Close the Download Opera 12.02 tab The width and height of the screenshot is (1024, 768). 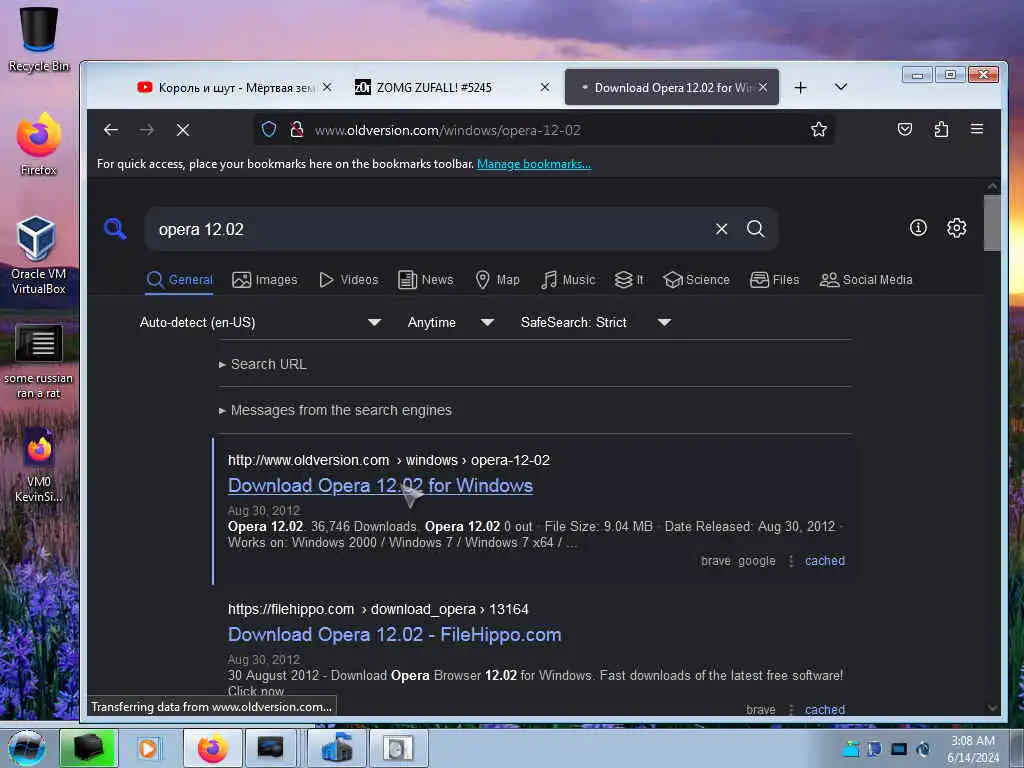tap(763, 87)
